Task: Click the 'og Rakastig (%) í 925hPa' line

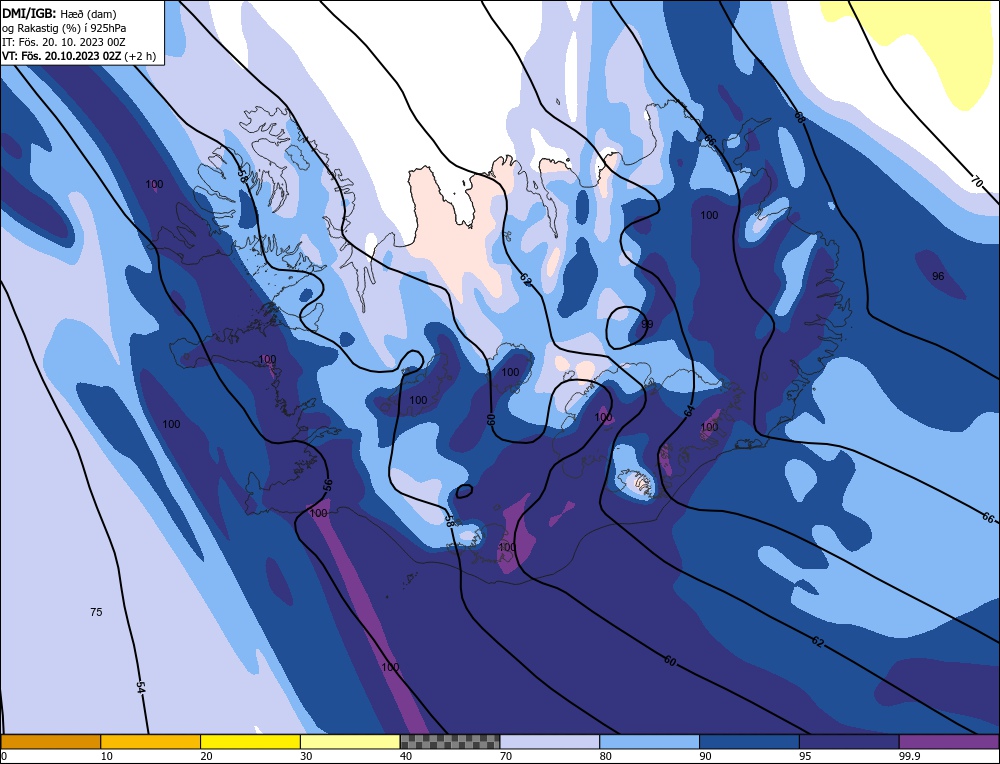Action: (x=64, y=27)
